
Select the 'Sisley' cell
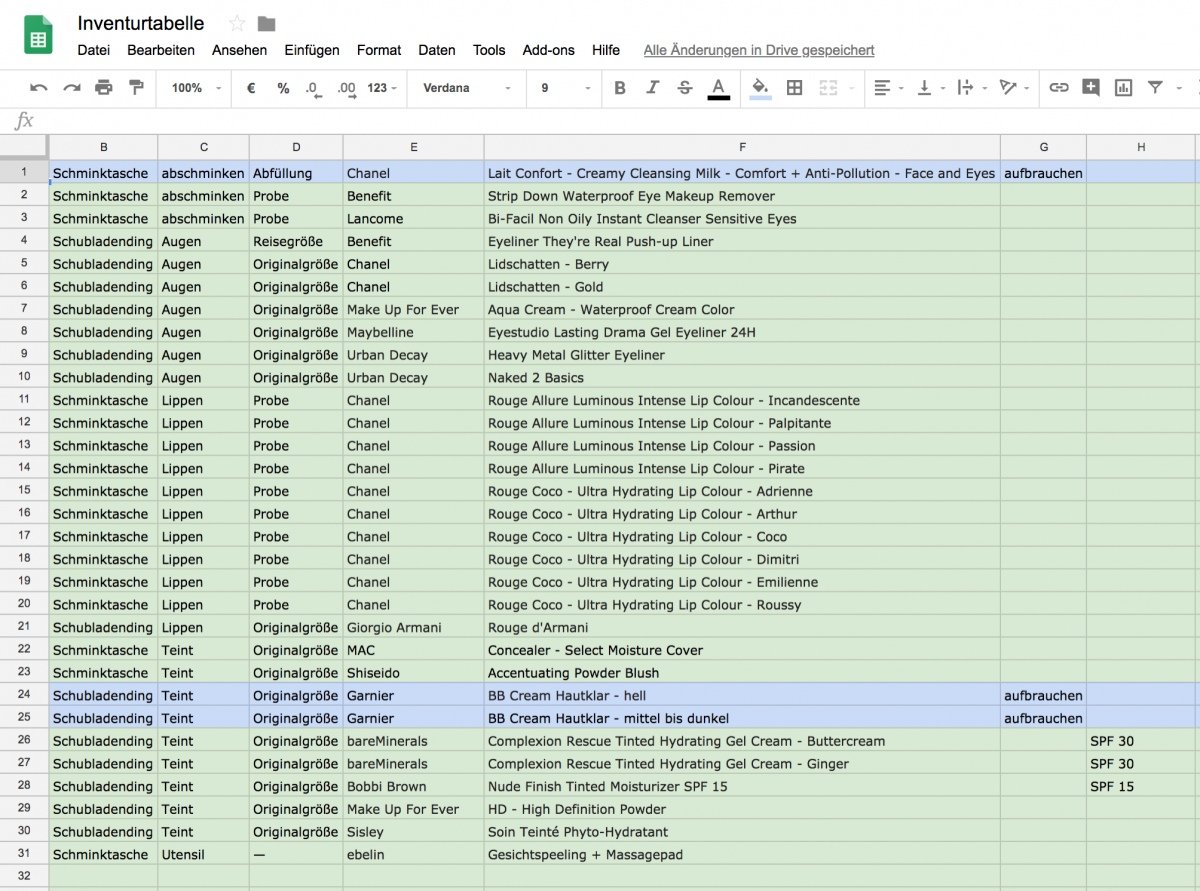(x=413, y=832)
